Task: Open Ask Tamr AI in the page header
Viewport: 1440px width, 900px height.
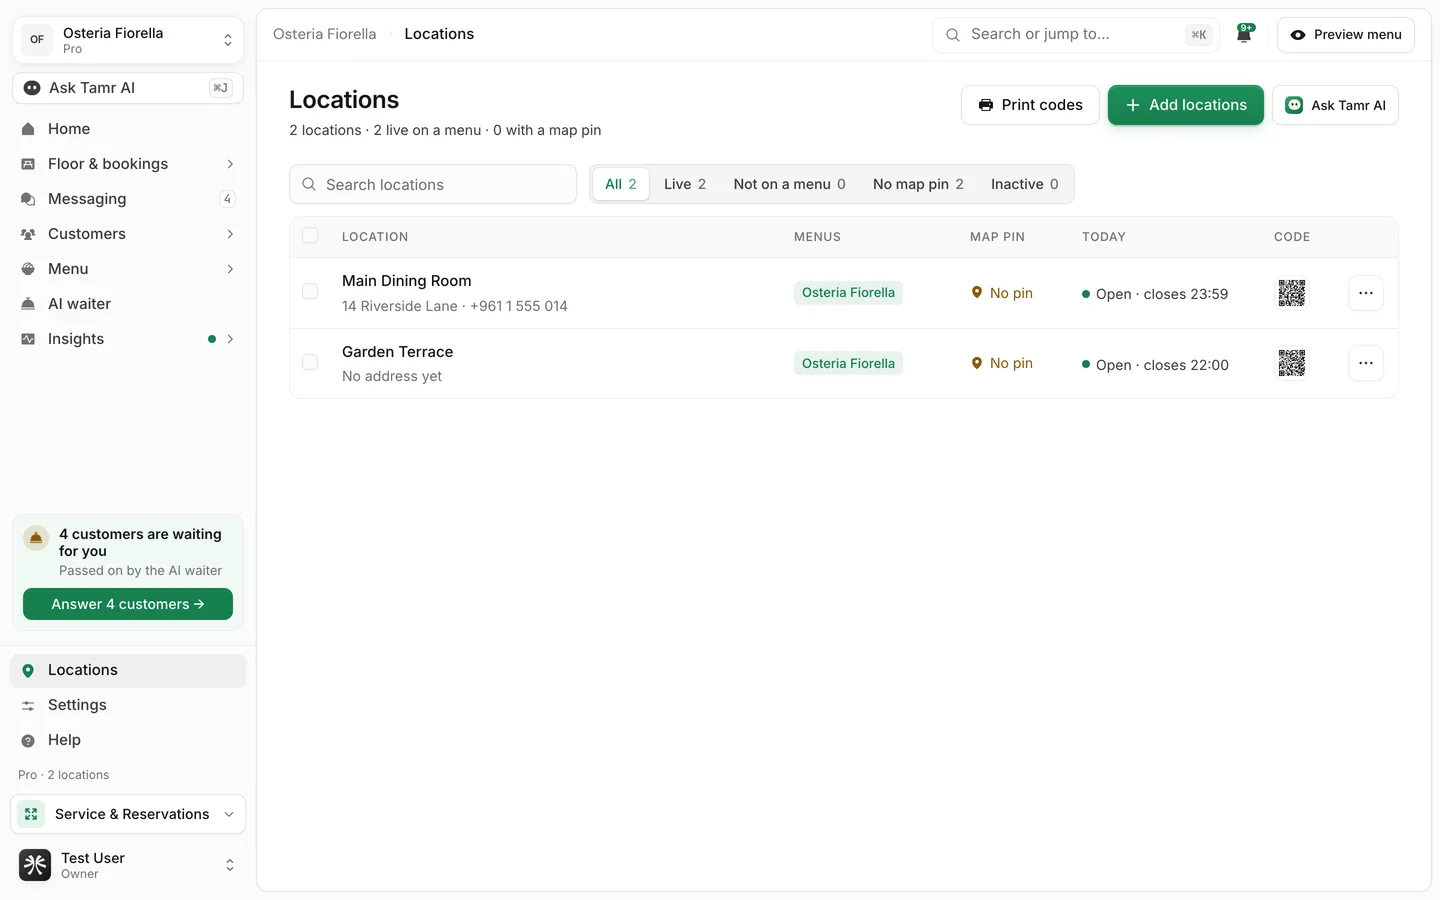Action: point(1335,105)
